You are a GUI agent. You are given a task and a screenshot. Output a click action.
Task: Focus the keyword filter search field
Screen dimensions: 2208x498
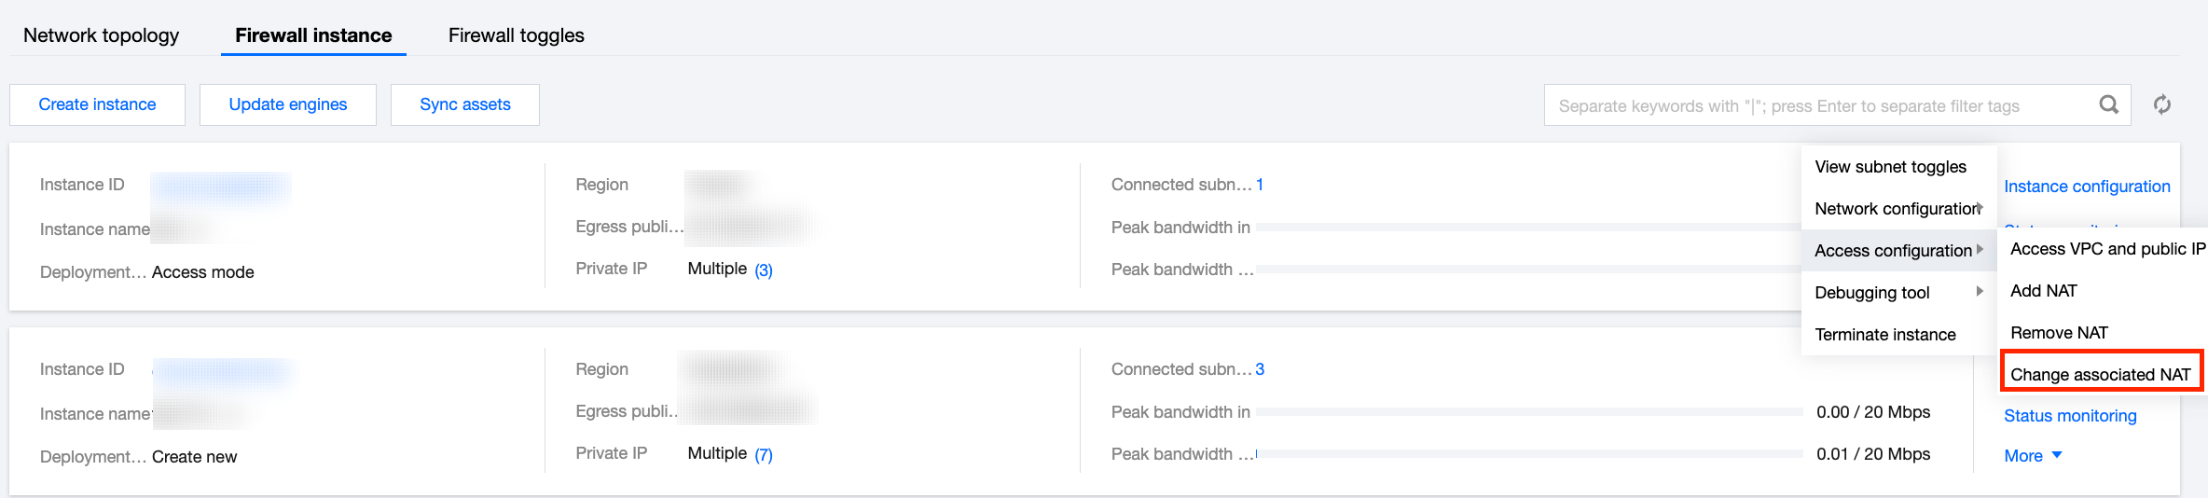click(1815, 106)
